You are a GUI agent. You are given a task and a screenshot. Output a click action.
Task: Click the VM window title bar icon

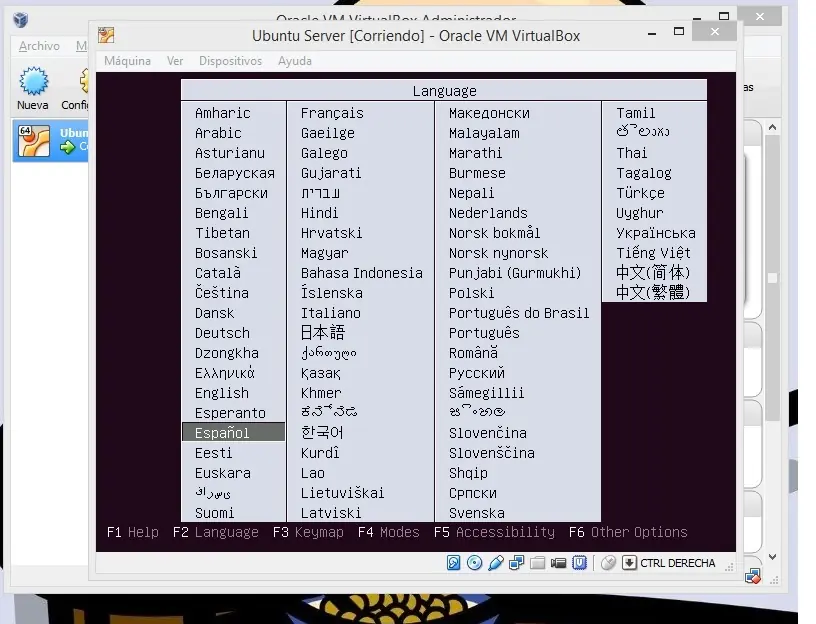pyautogui.click(x=106, y=35)
